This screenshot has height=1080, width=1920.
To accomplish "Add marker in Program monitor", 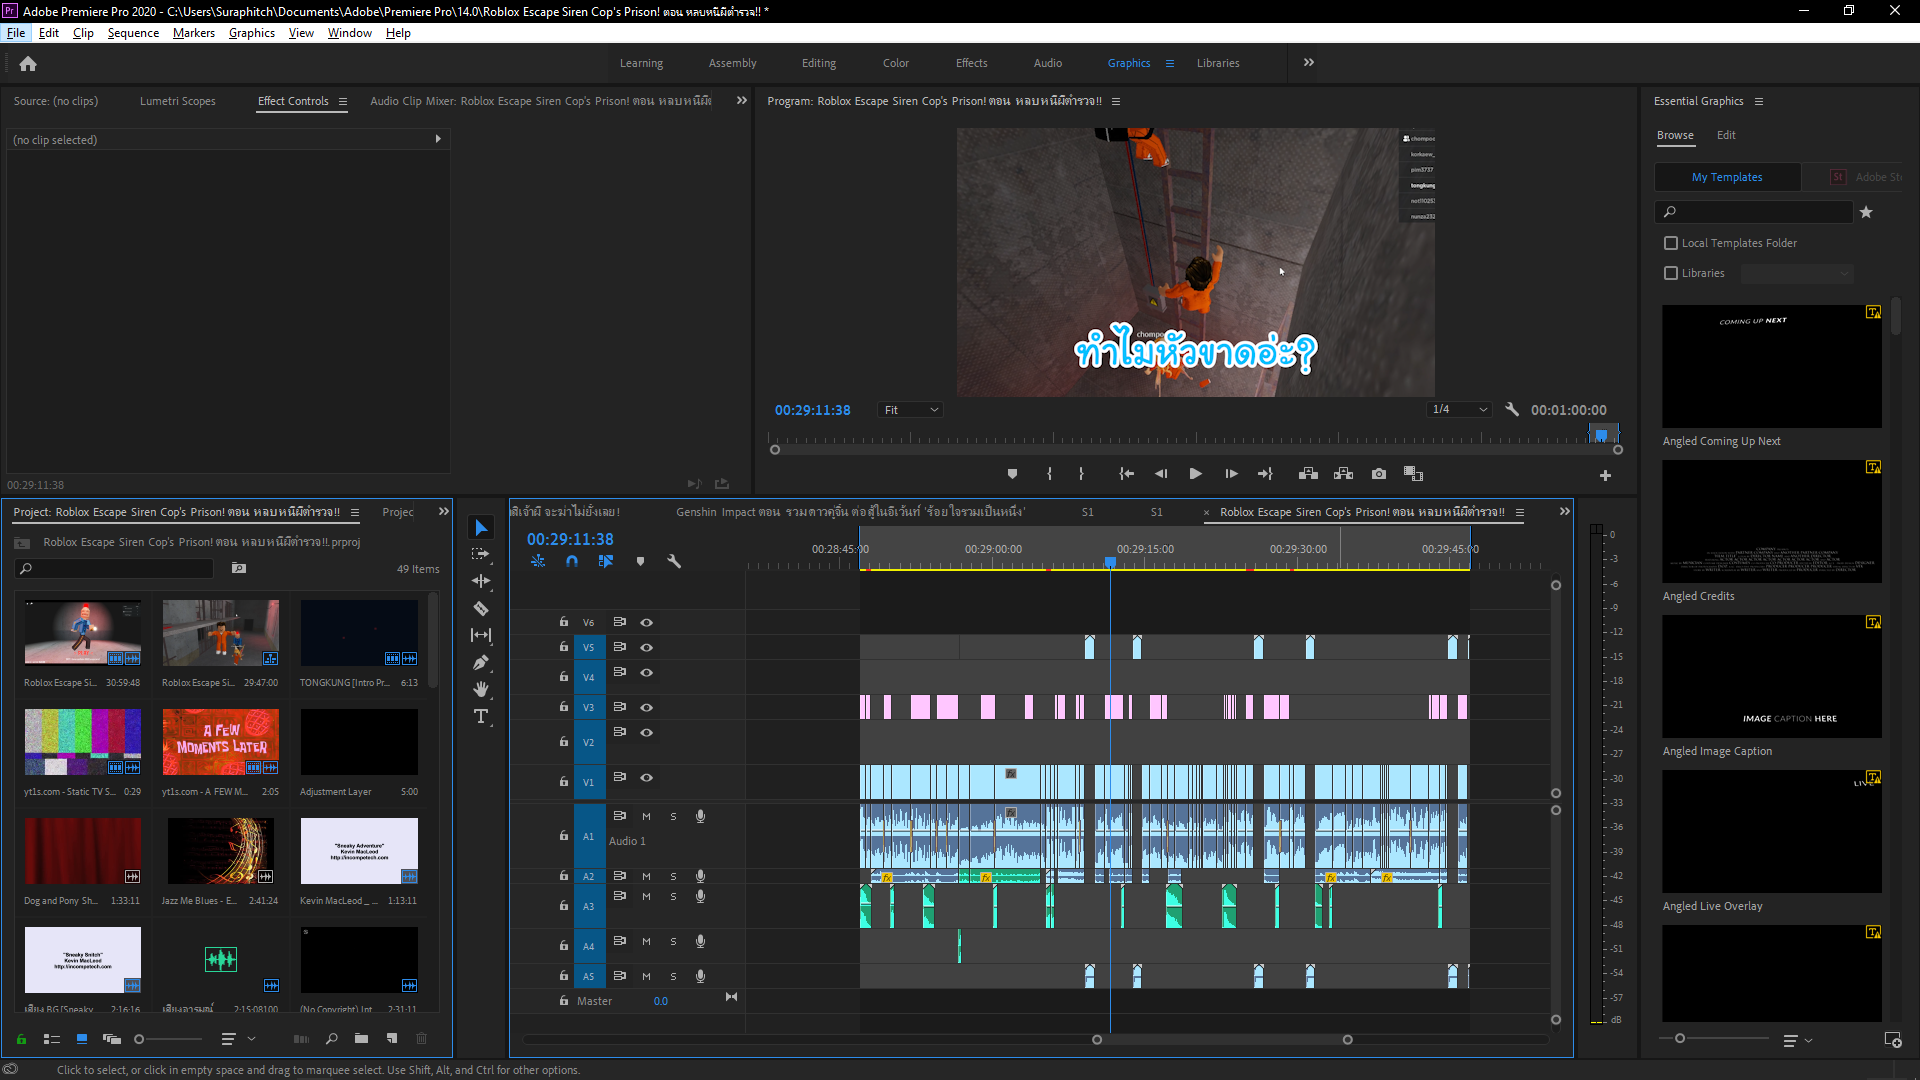I will (x=1012, y=474).
